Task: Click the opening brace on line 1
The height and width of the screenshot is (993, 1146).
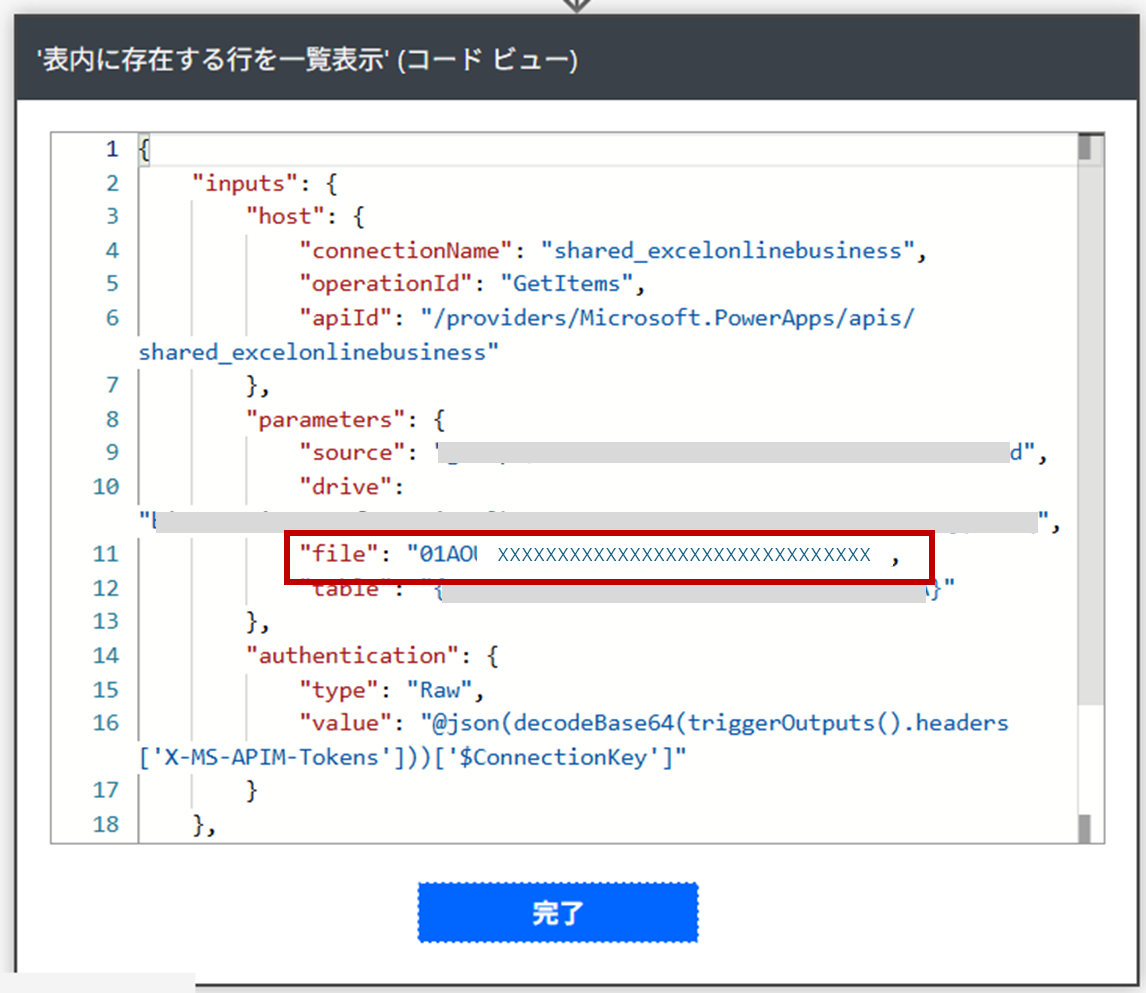Action: 145,150
